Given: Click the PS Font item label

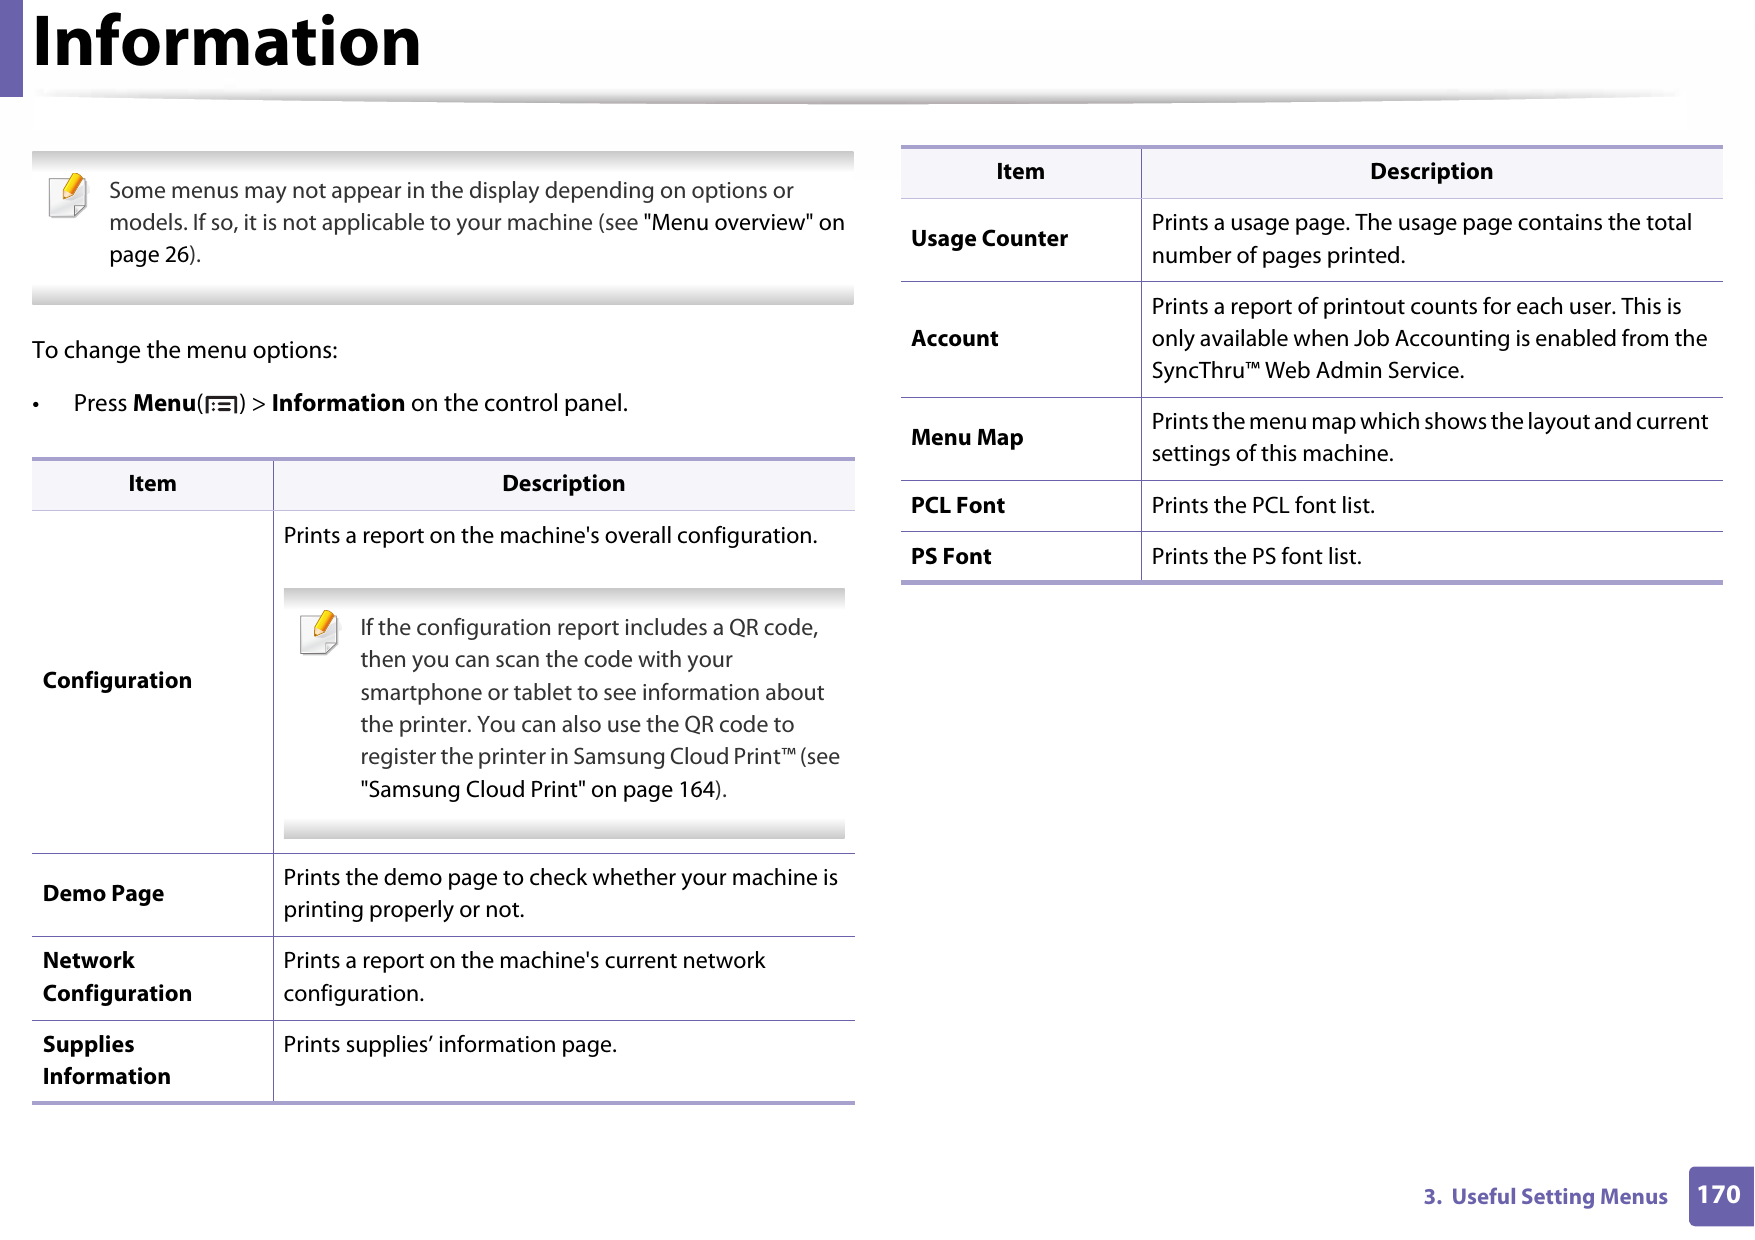Looking at the screenshot, I should (950, 557).
